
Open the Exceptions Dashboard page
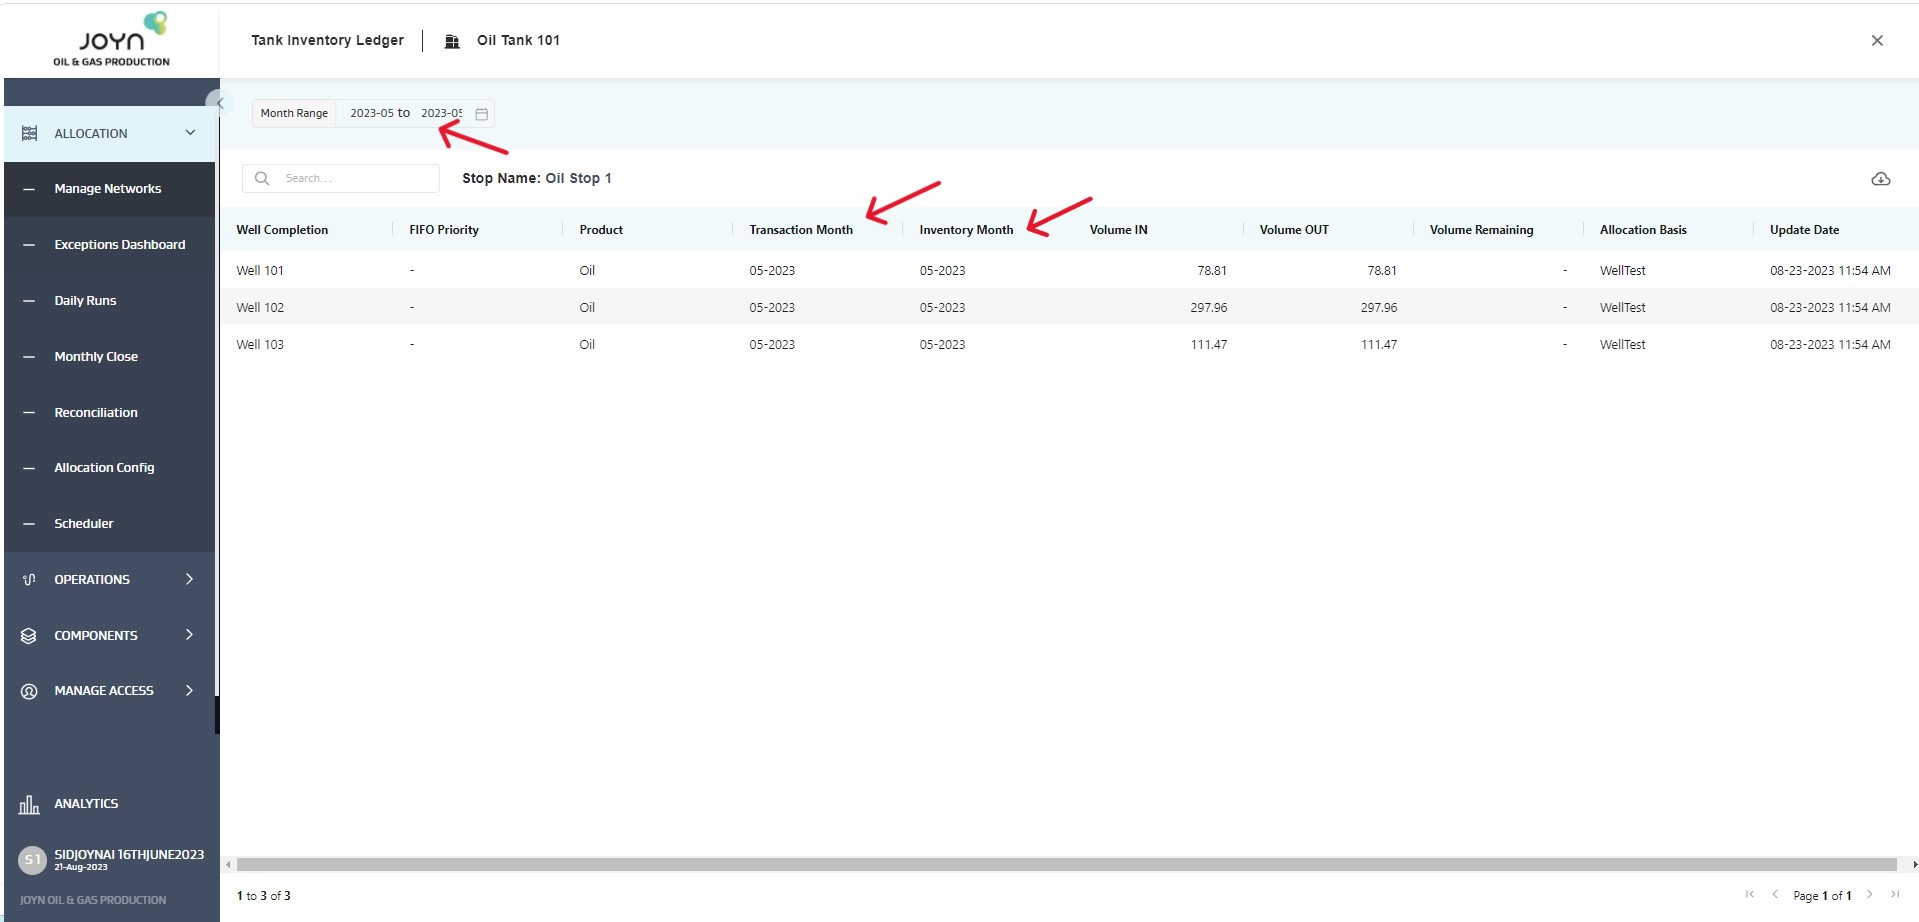(119, 245)
